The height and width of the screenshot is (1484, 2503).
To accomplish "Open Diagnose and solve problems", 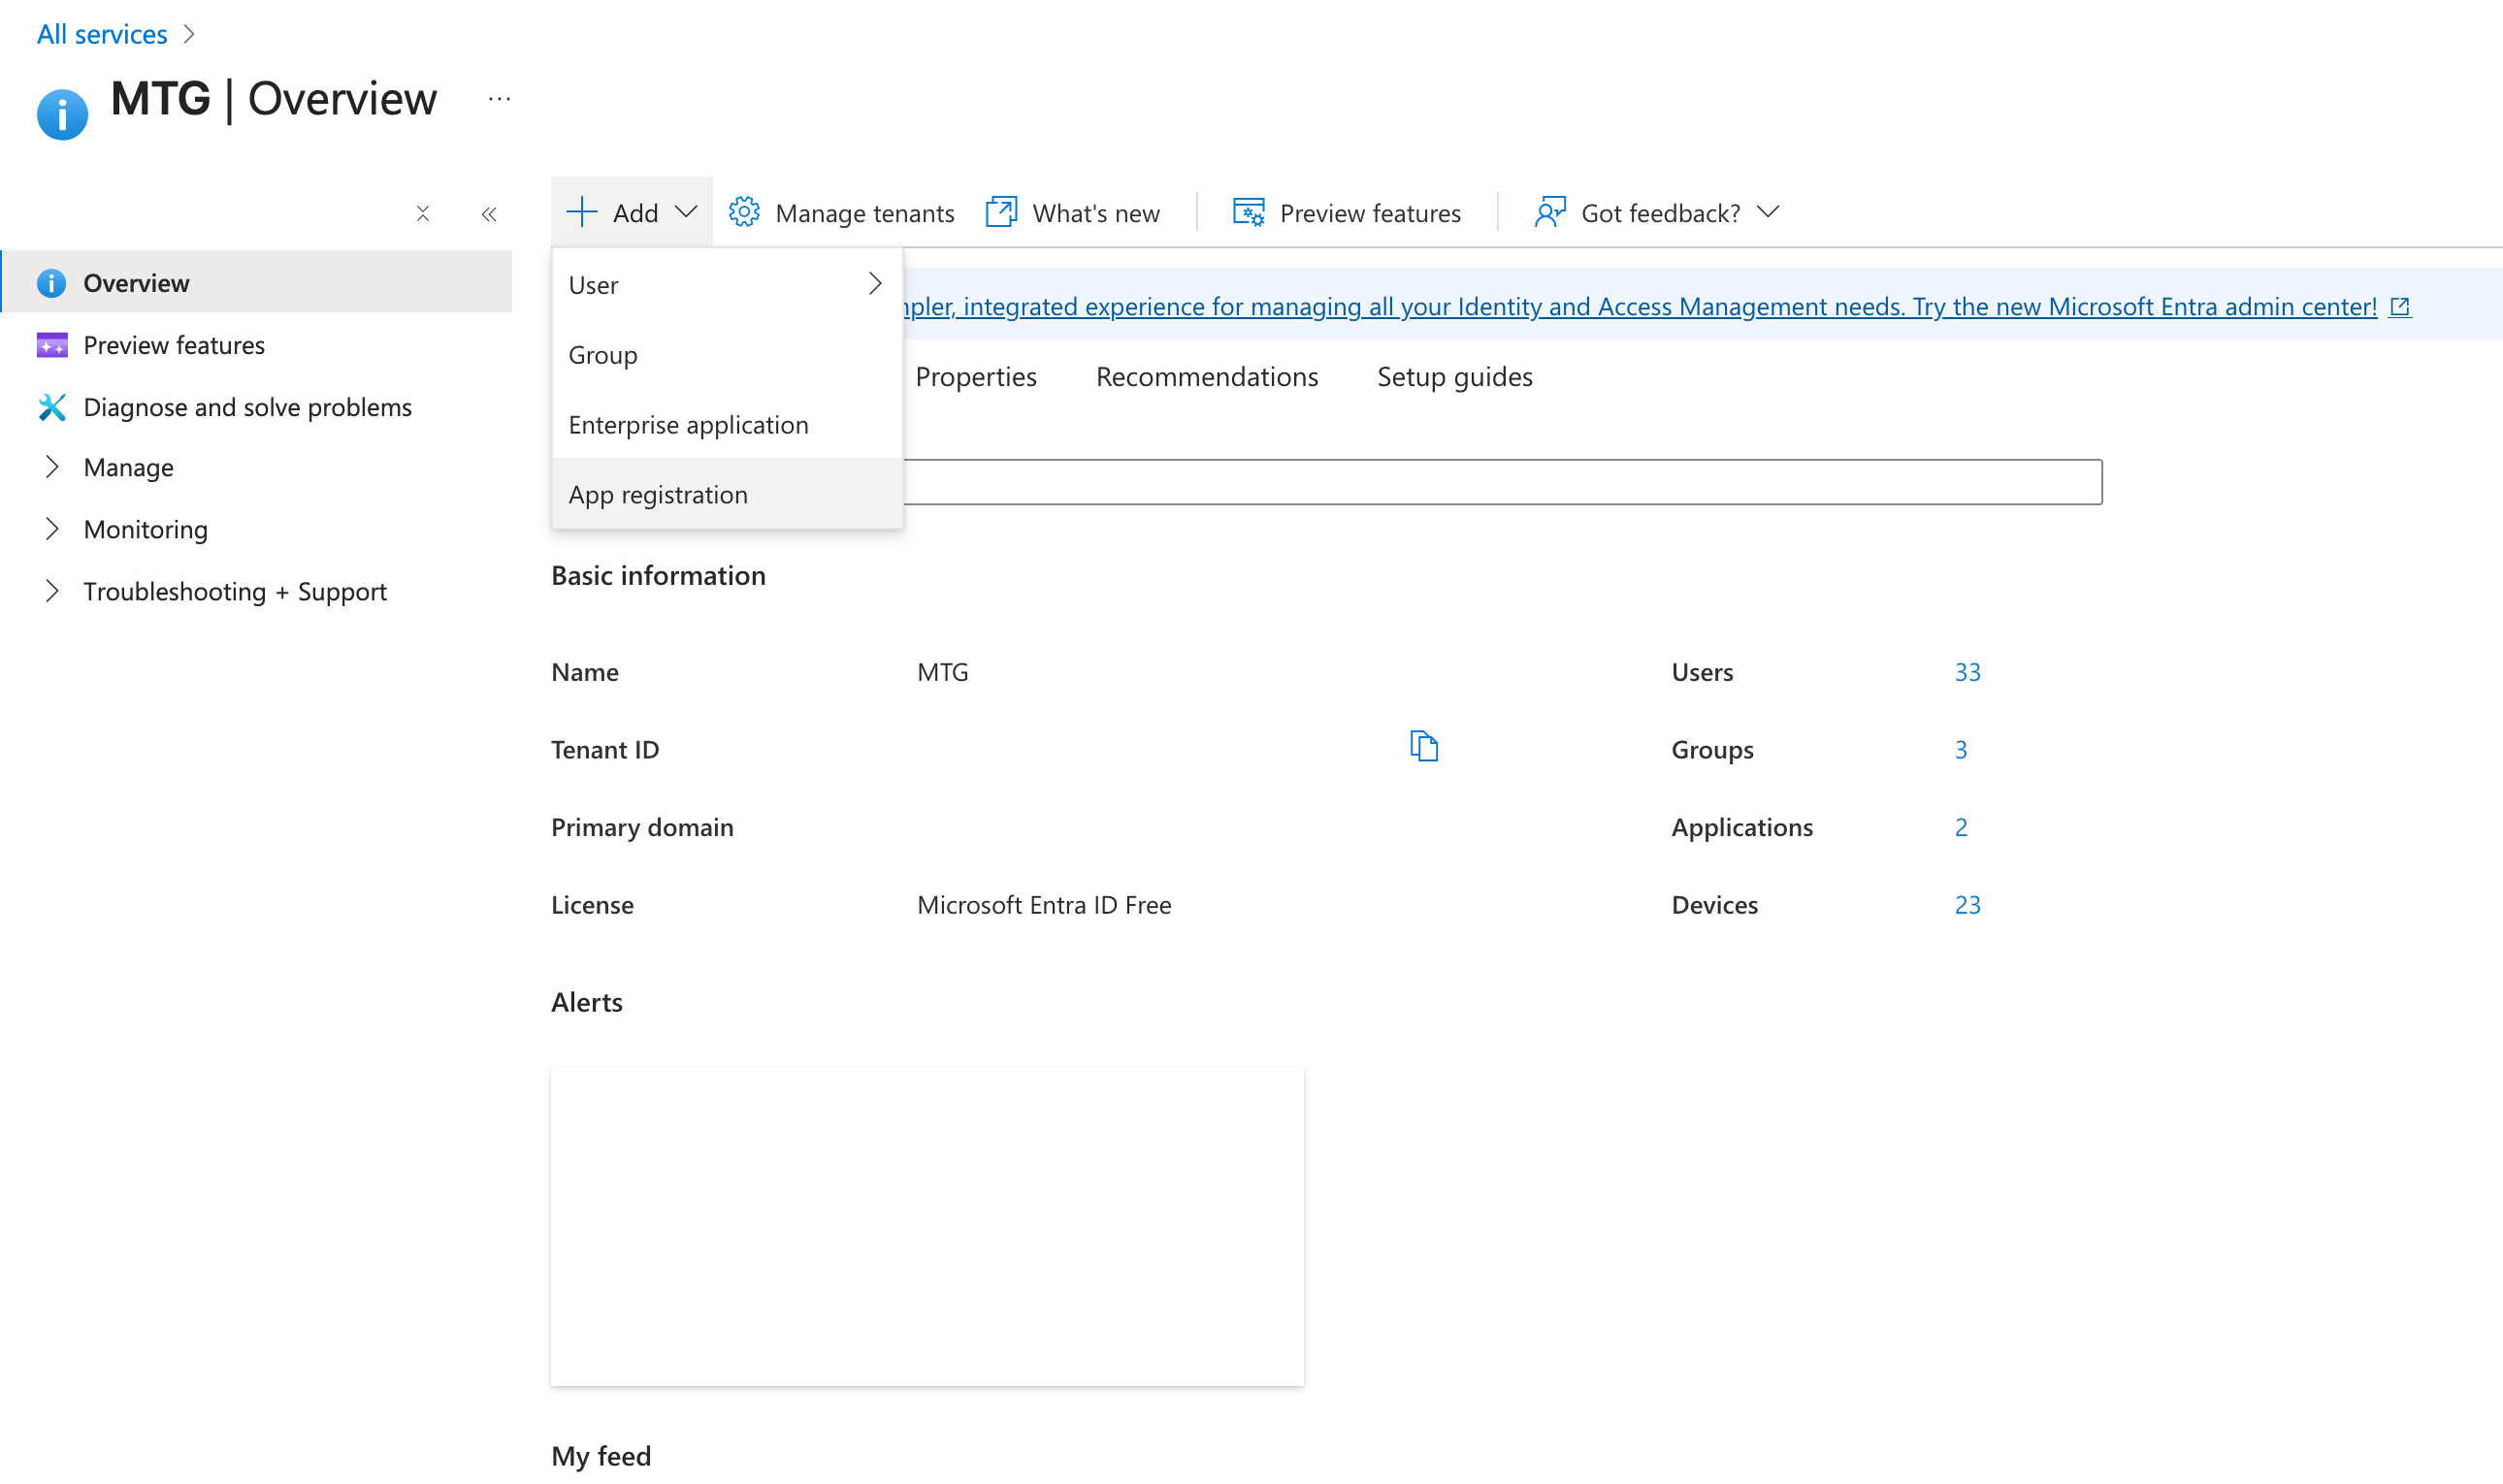I will pyautogui.click(x=247, y=407).
